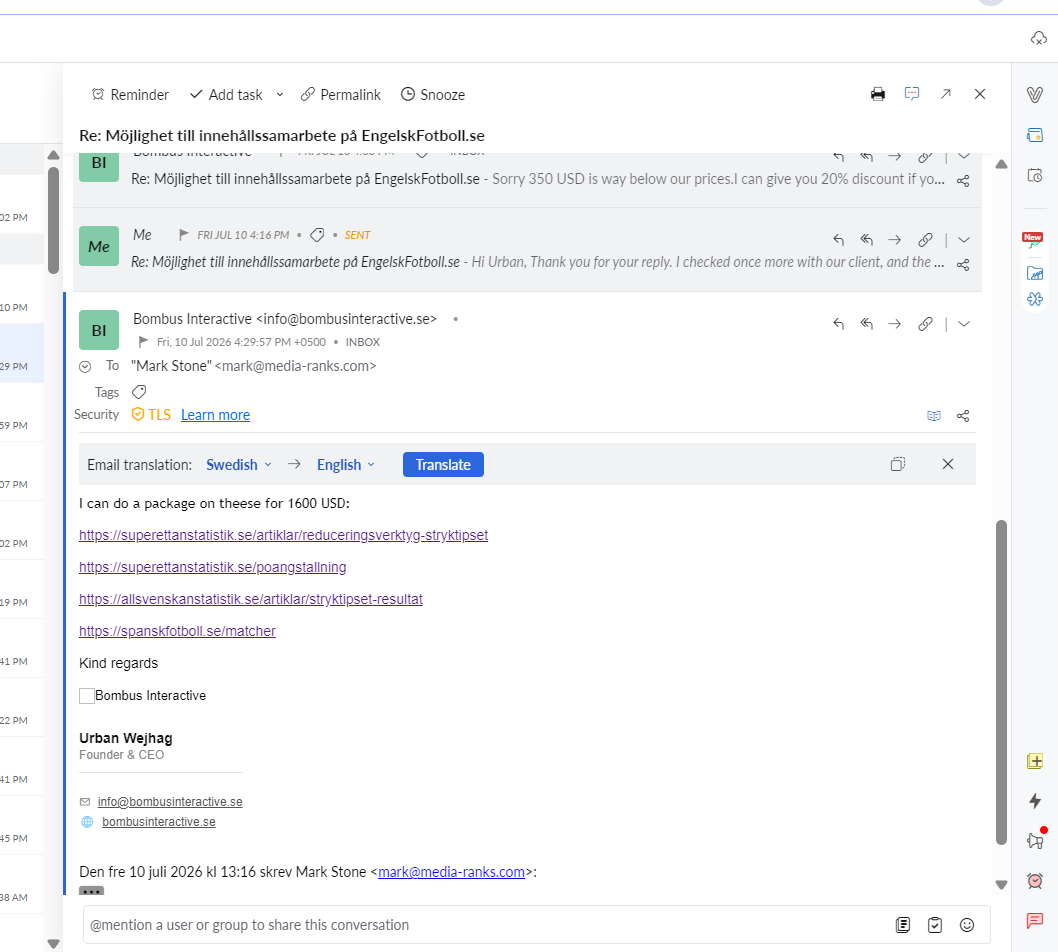Open email in new window arrow

coord(946,94)
